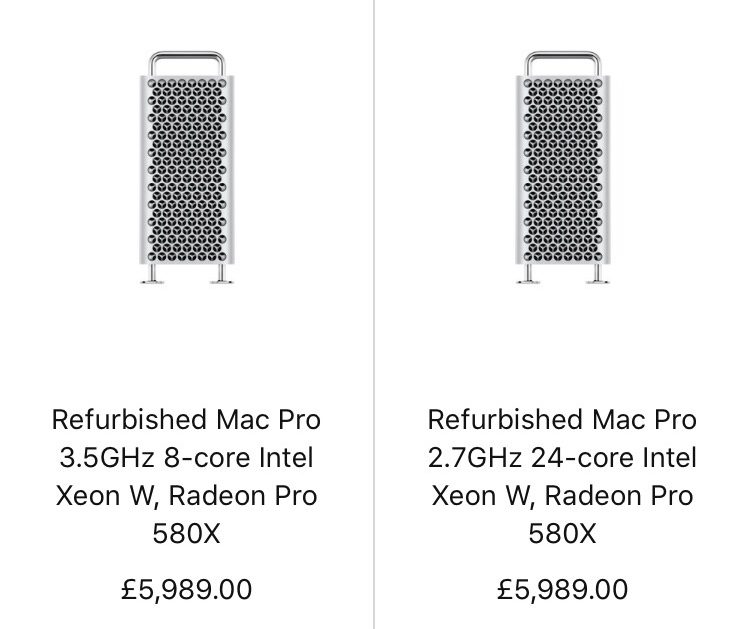Click the £5,989.00 price of the 24-core model
The image size is (750, 629).
point(562,590)
